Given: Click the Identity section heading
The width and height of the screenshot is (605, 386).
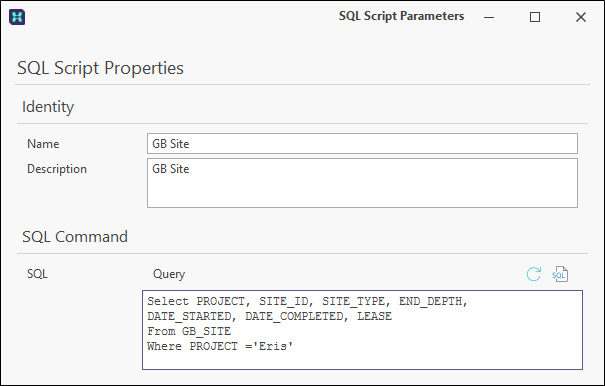Looking at the screenshot, I should (x=48, y=107).
